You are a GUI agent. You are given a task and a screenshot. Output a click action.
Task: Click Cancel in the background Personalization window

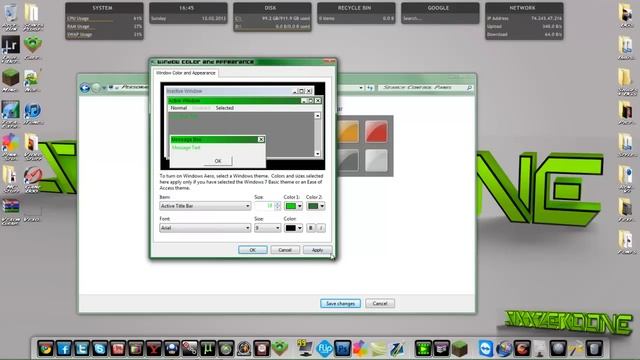pos(380,304)
